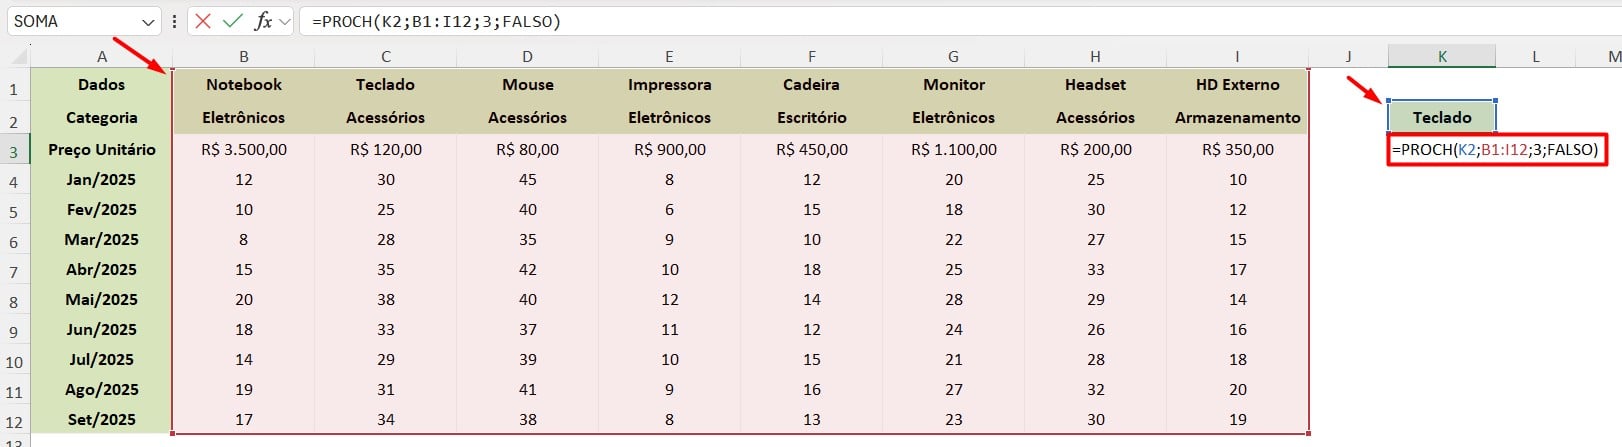This screenshot has width=1622, height=447.
Task: Open the chevron dropdown beside fx
Action: coord(285,21)
